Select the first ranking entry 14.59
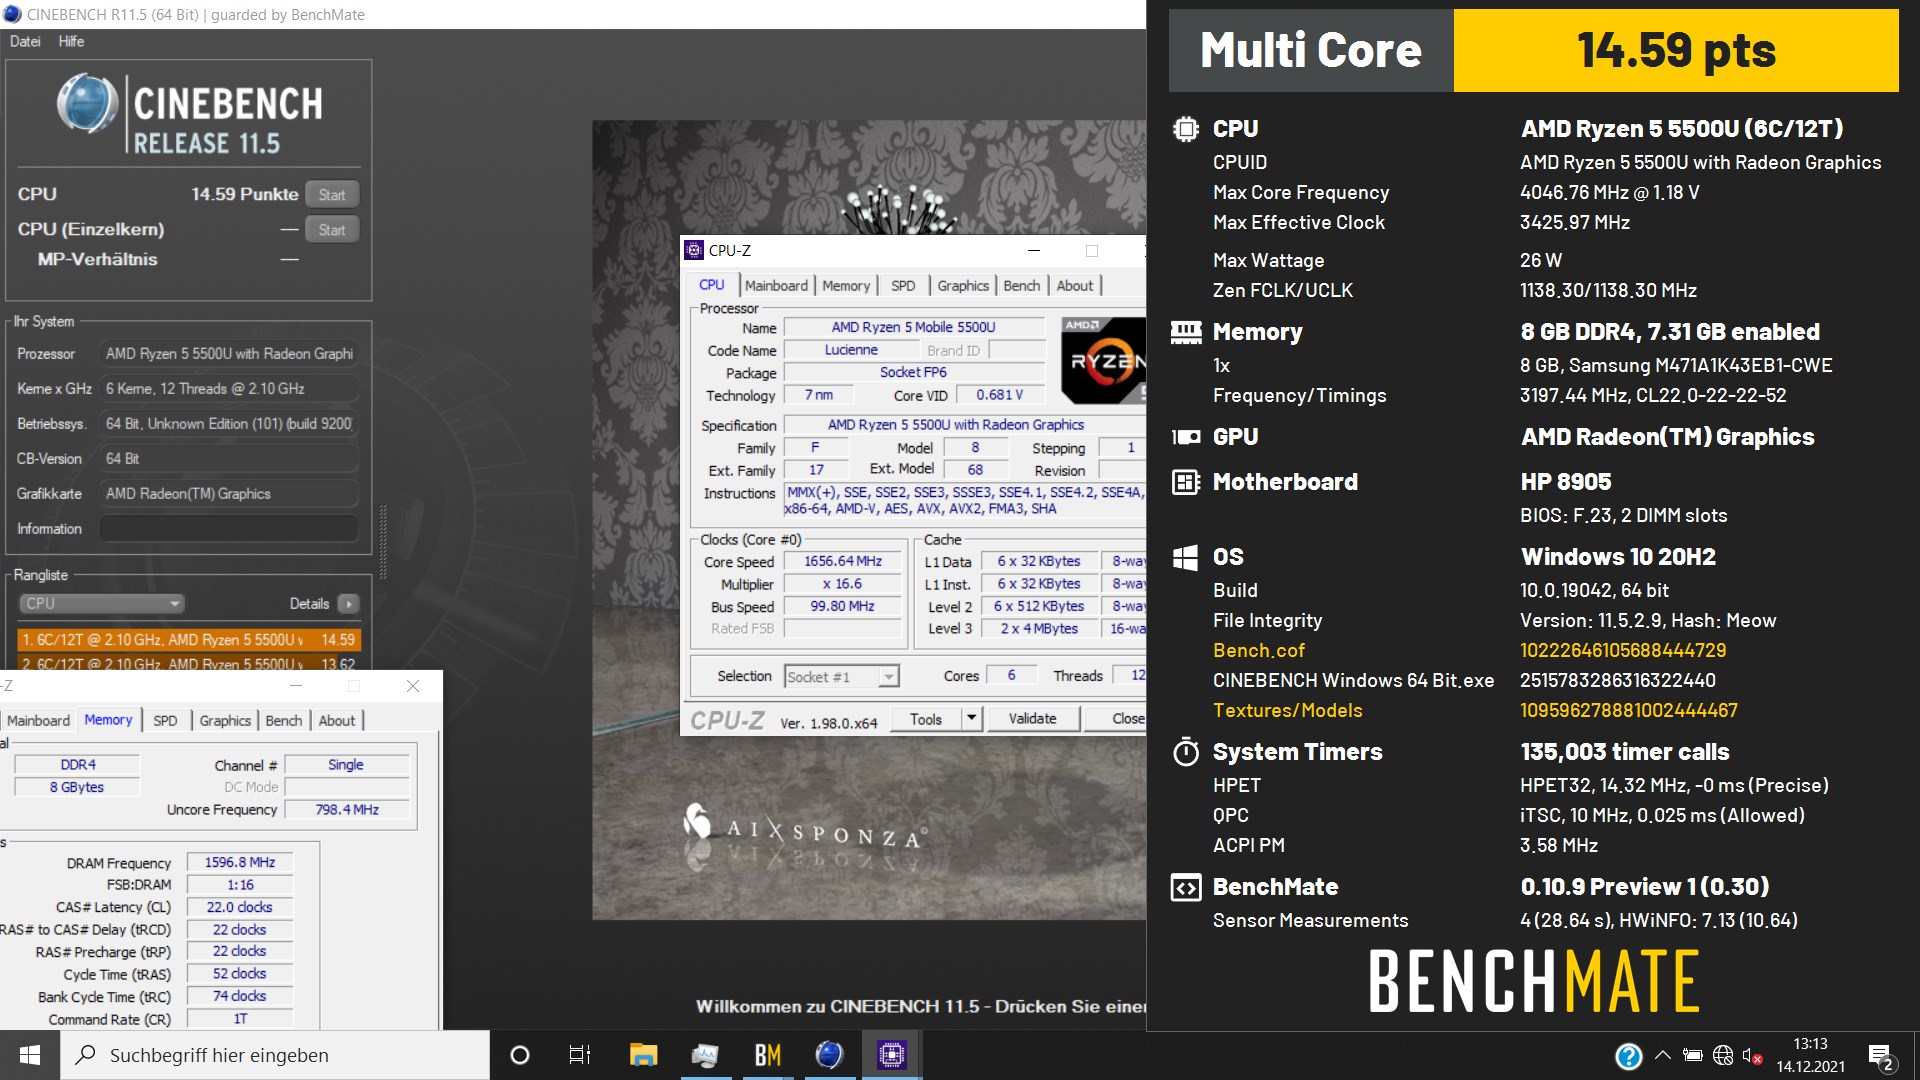The image size is (1920, 1080). (x=189, y=639)
